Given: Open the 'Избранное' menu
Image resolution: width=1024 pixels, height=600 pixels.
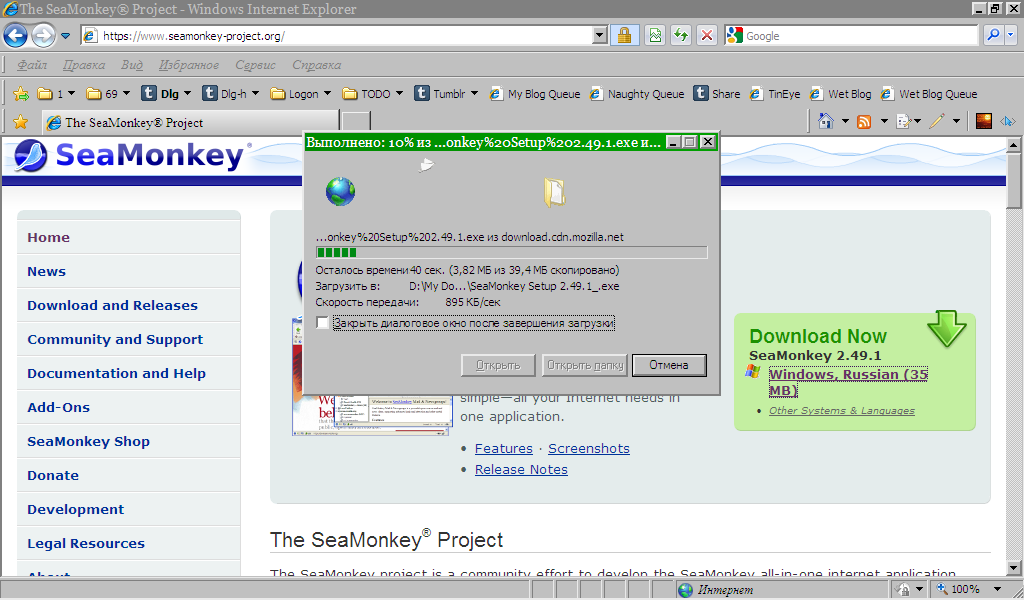Looking at the screenshot, I should coord(189,65).
